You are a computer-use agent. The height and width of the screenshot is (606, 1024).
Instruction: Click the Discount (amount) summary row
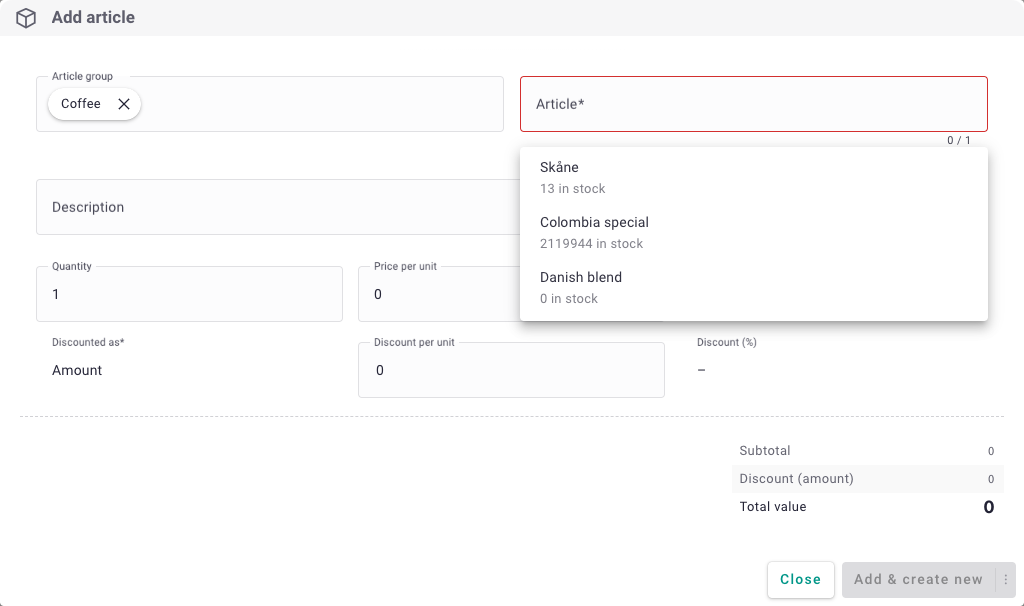click(866, 479)
